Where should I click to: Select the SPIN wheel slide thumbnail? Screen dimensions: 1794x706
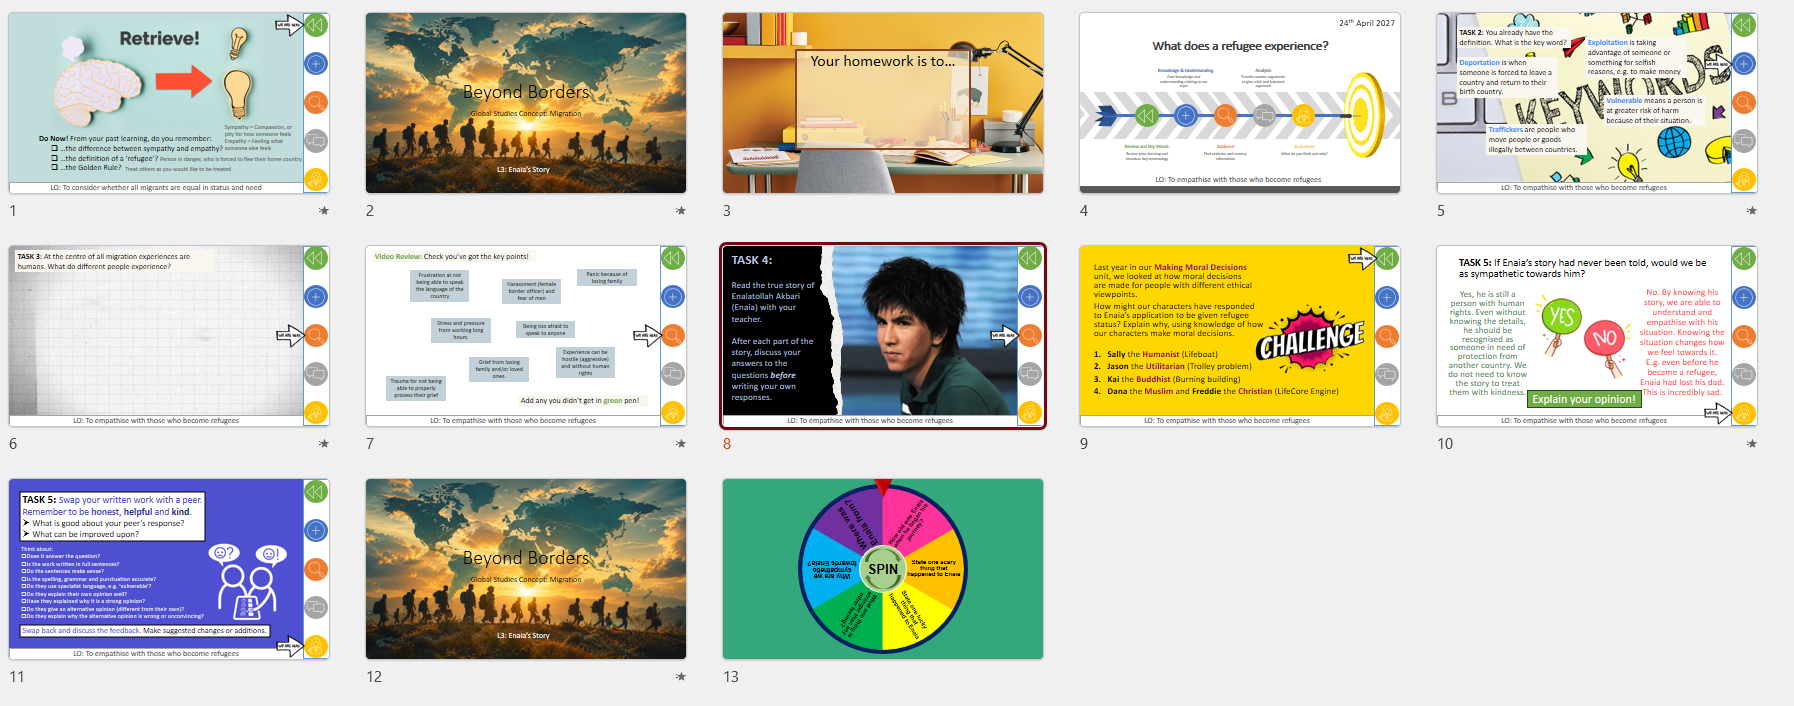click(883, 569)
